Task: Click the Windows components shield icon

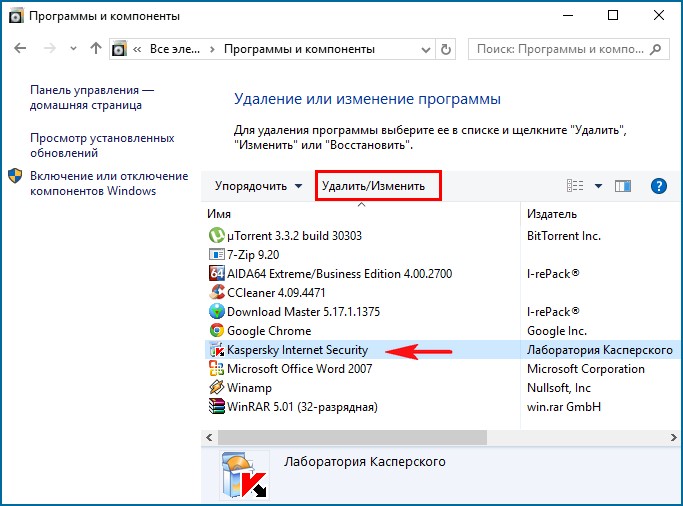Action: click(15, 176)
